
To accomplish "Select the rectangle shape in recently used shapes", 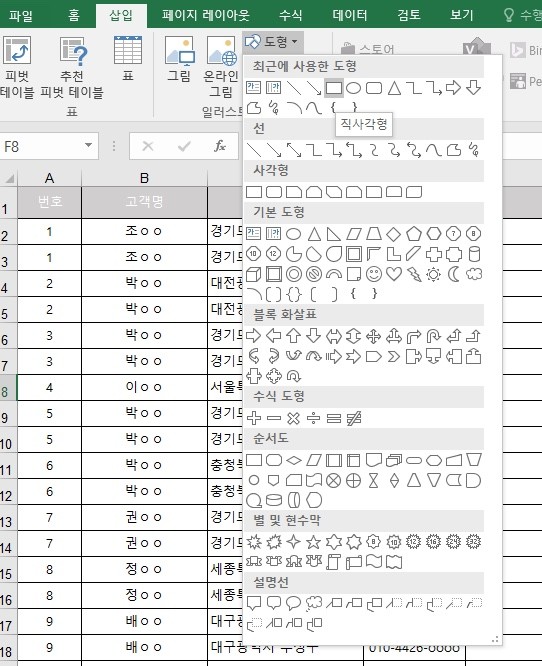I will click(333, 88).
